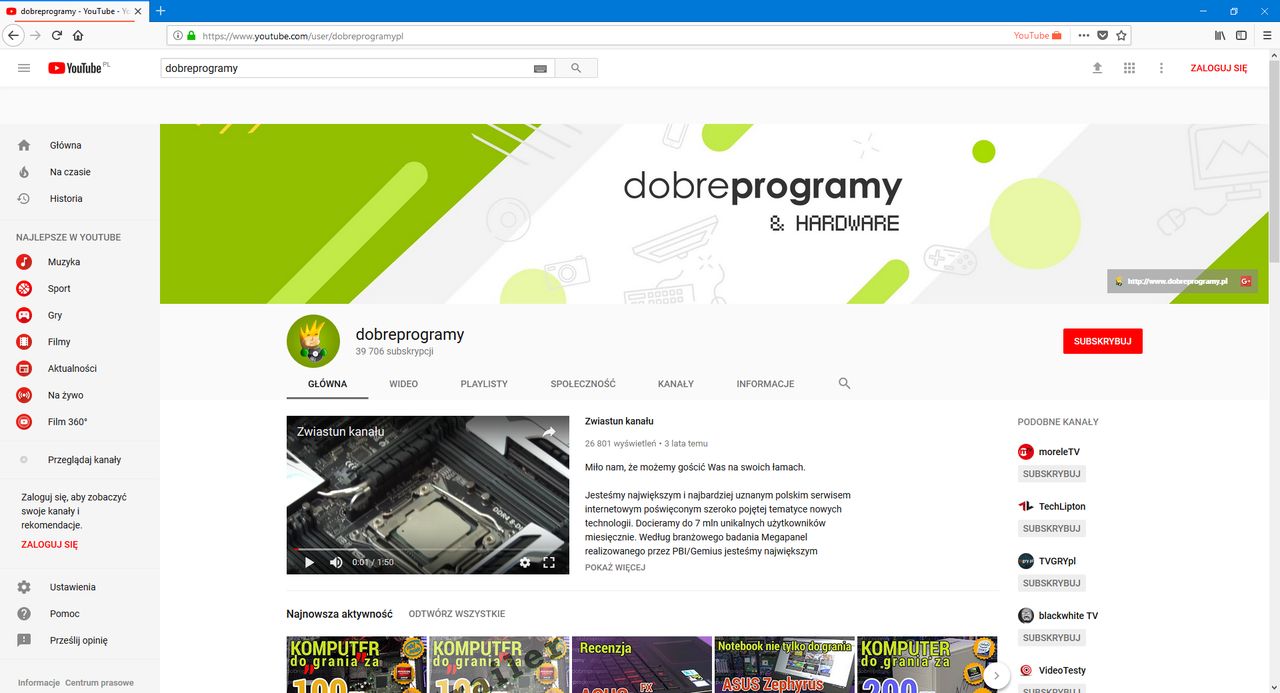Screen dimensions: 1280x693
Task: Mute the trailer with the volume icon
Action: pyautogui.click(x=336, y=562)
